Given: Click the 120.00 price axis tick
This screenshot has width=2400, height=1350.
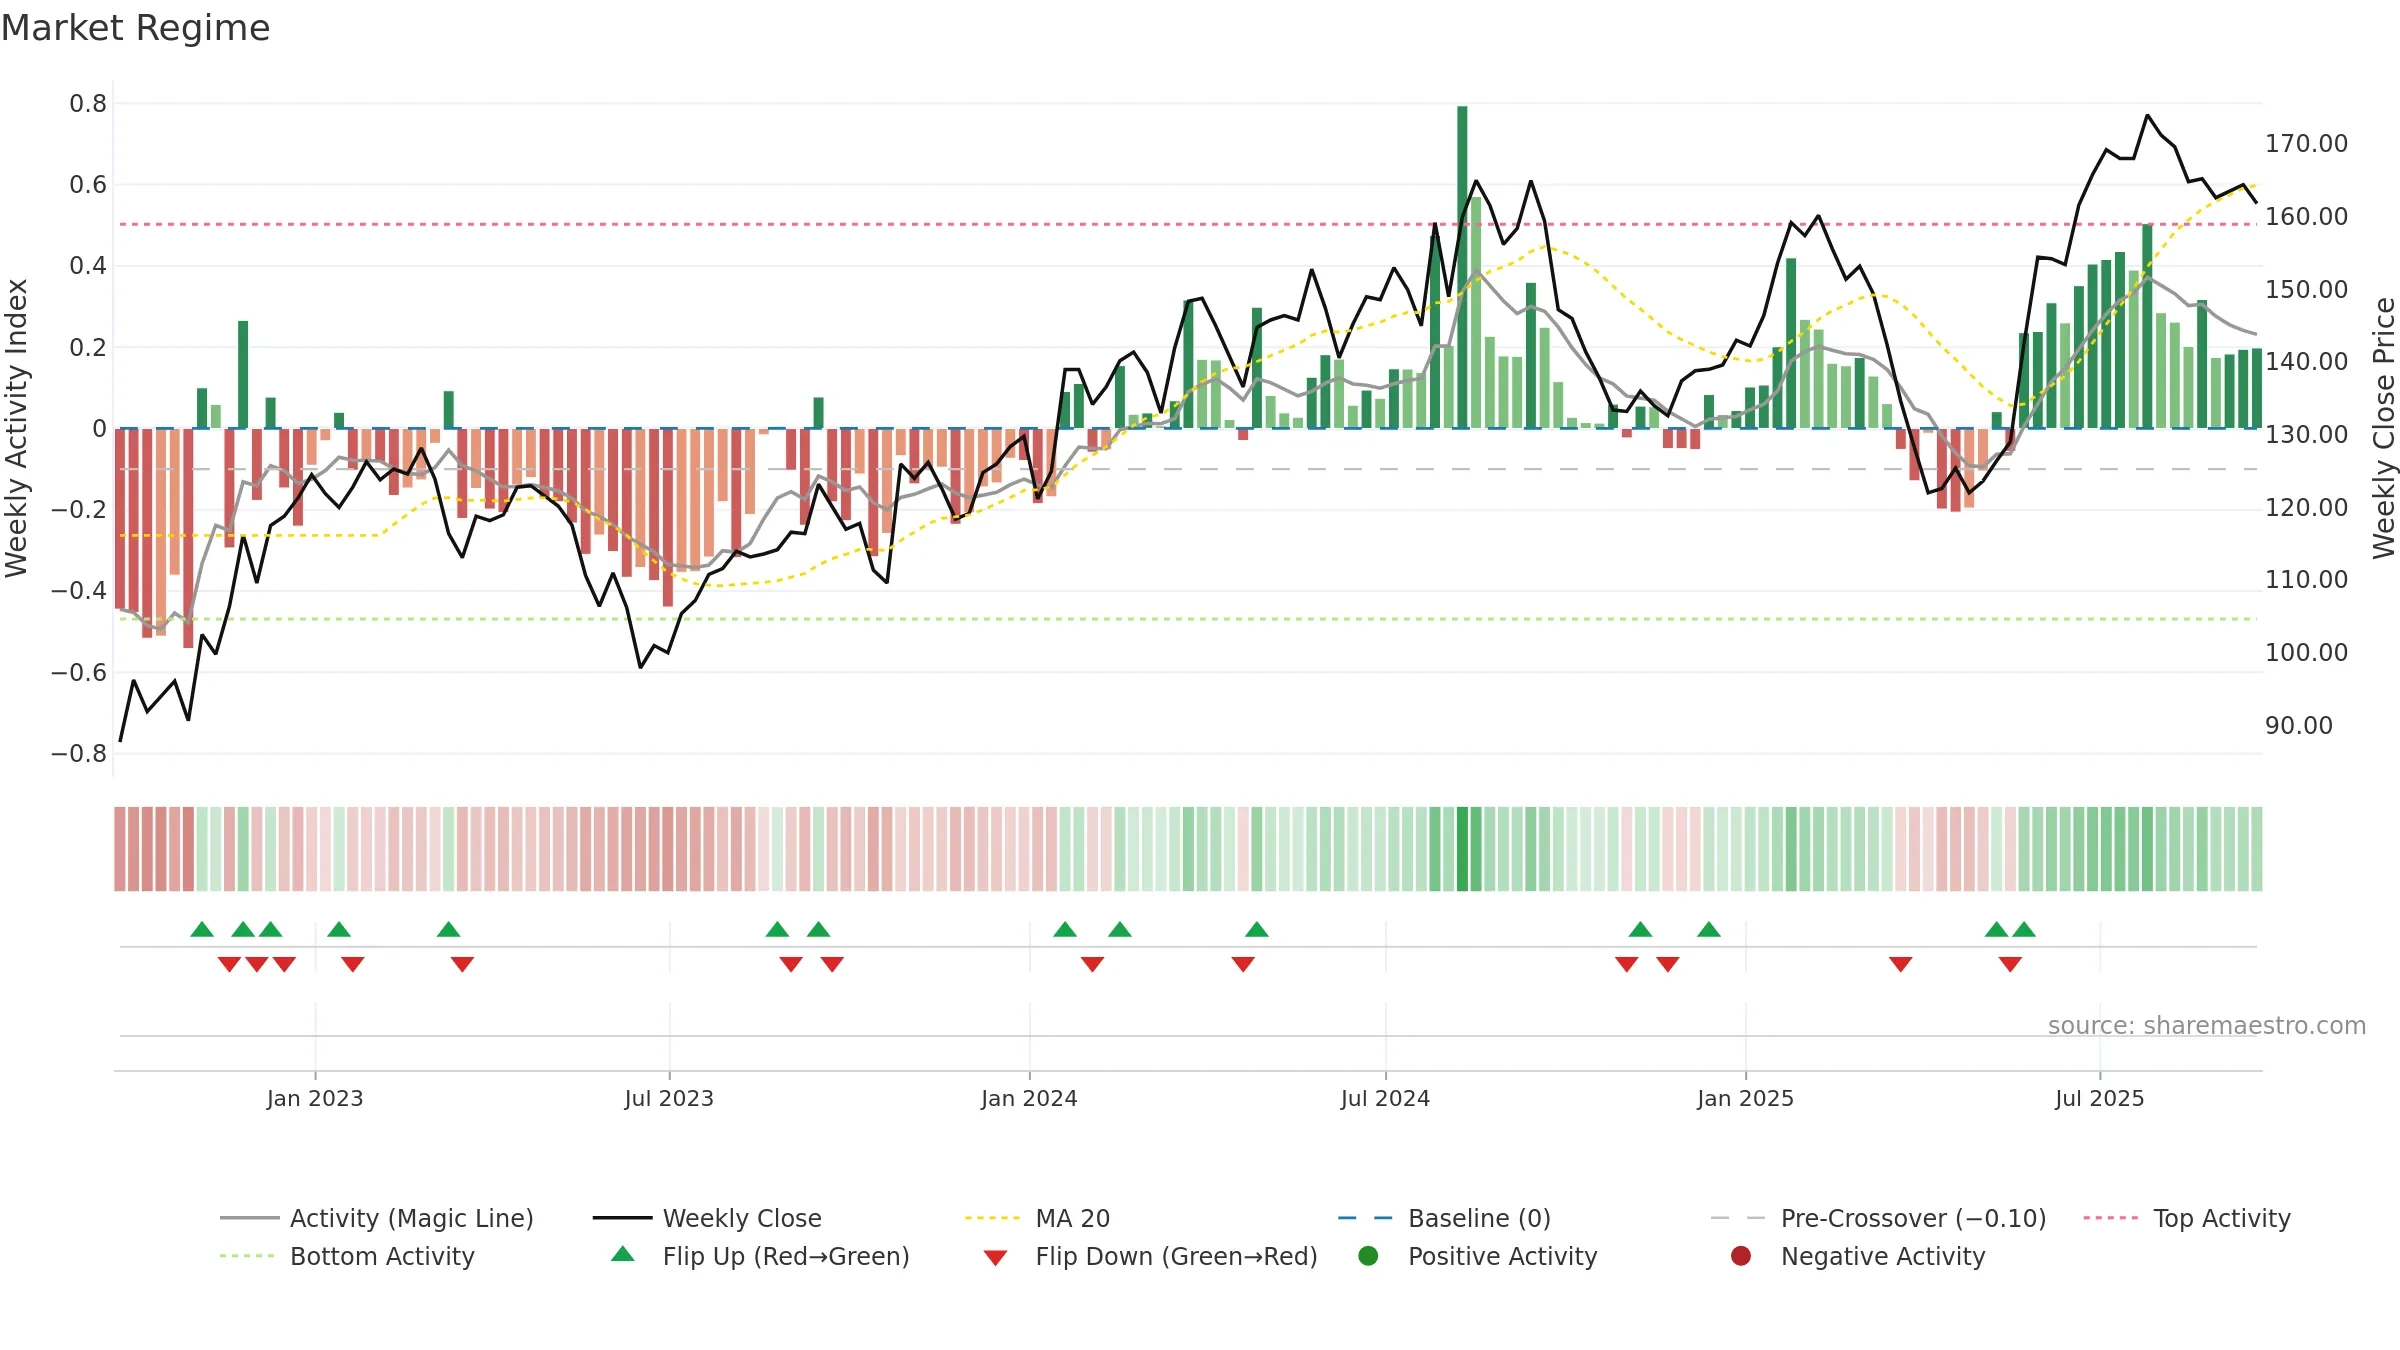Looking at the screenshot, I should pyautogui.click(x=2306, y=507).
